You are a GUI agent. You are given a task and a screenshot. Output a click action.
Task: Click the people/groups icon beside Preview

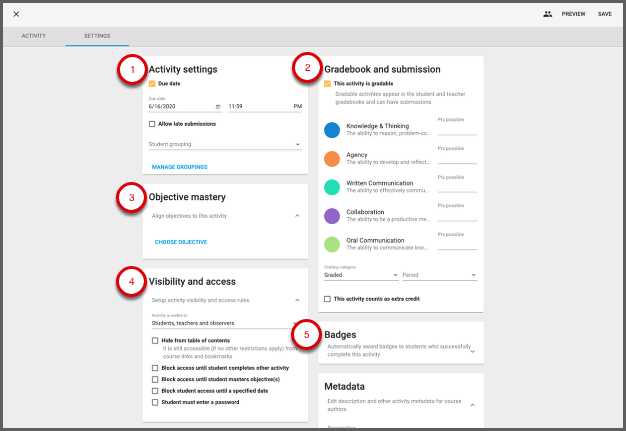(x=547, y=14)
